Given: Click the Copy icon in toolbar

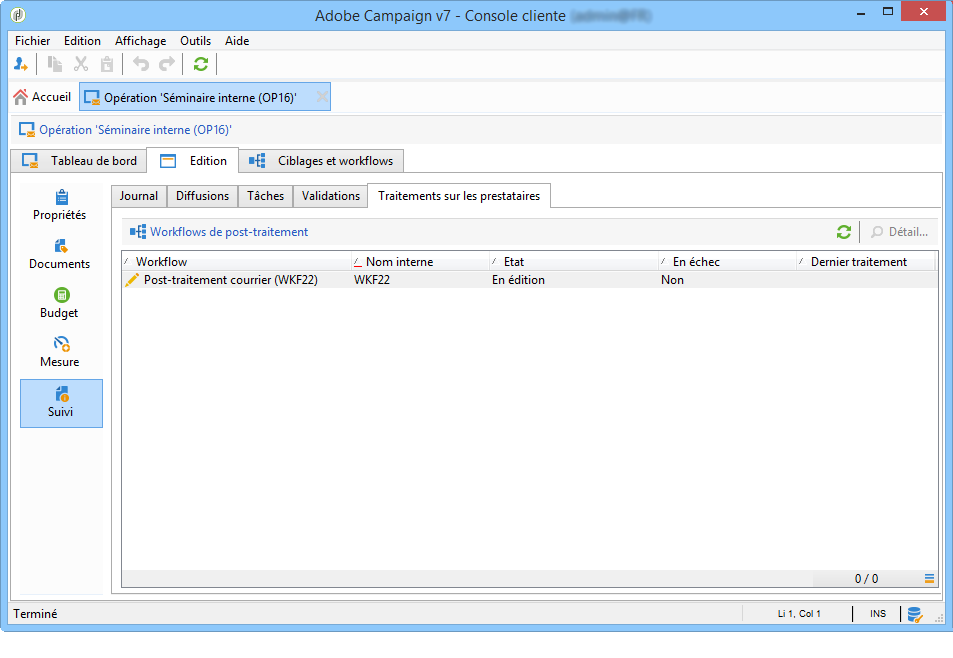Looking at the screenshot, I should [x=55, y=64].
